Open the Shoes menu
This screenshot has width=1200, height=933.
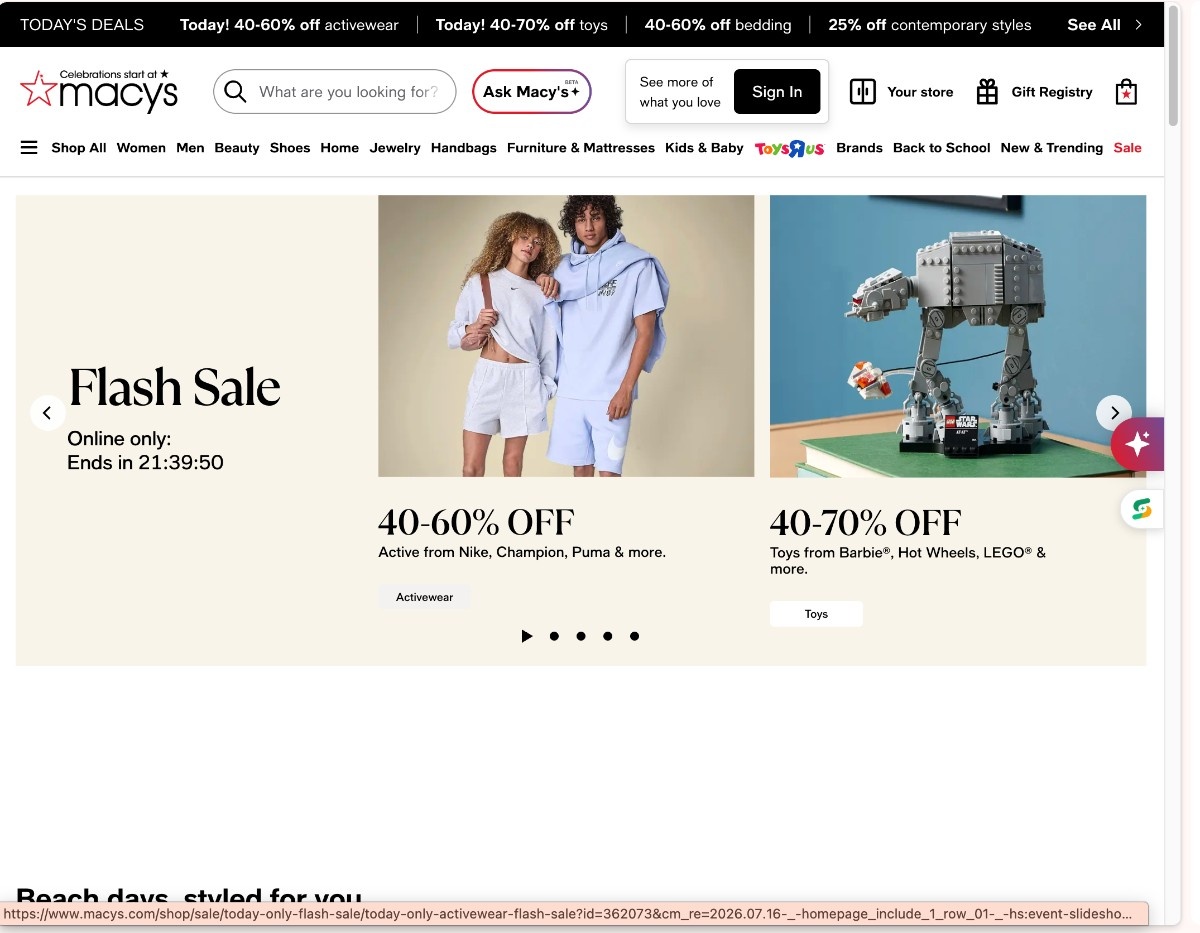click(x=290, y=148)
